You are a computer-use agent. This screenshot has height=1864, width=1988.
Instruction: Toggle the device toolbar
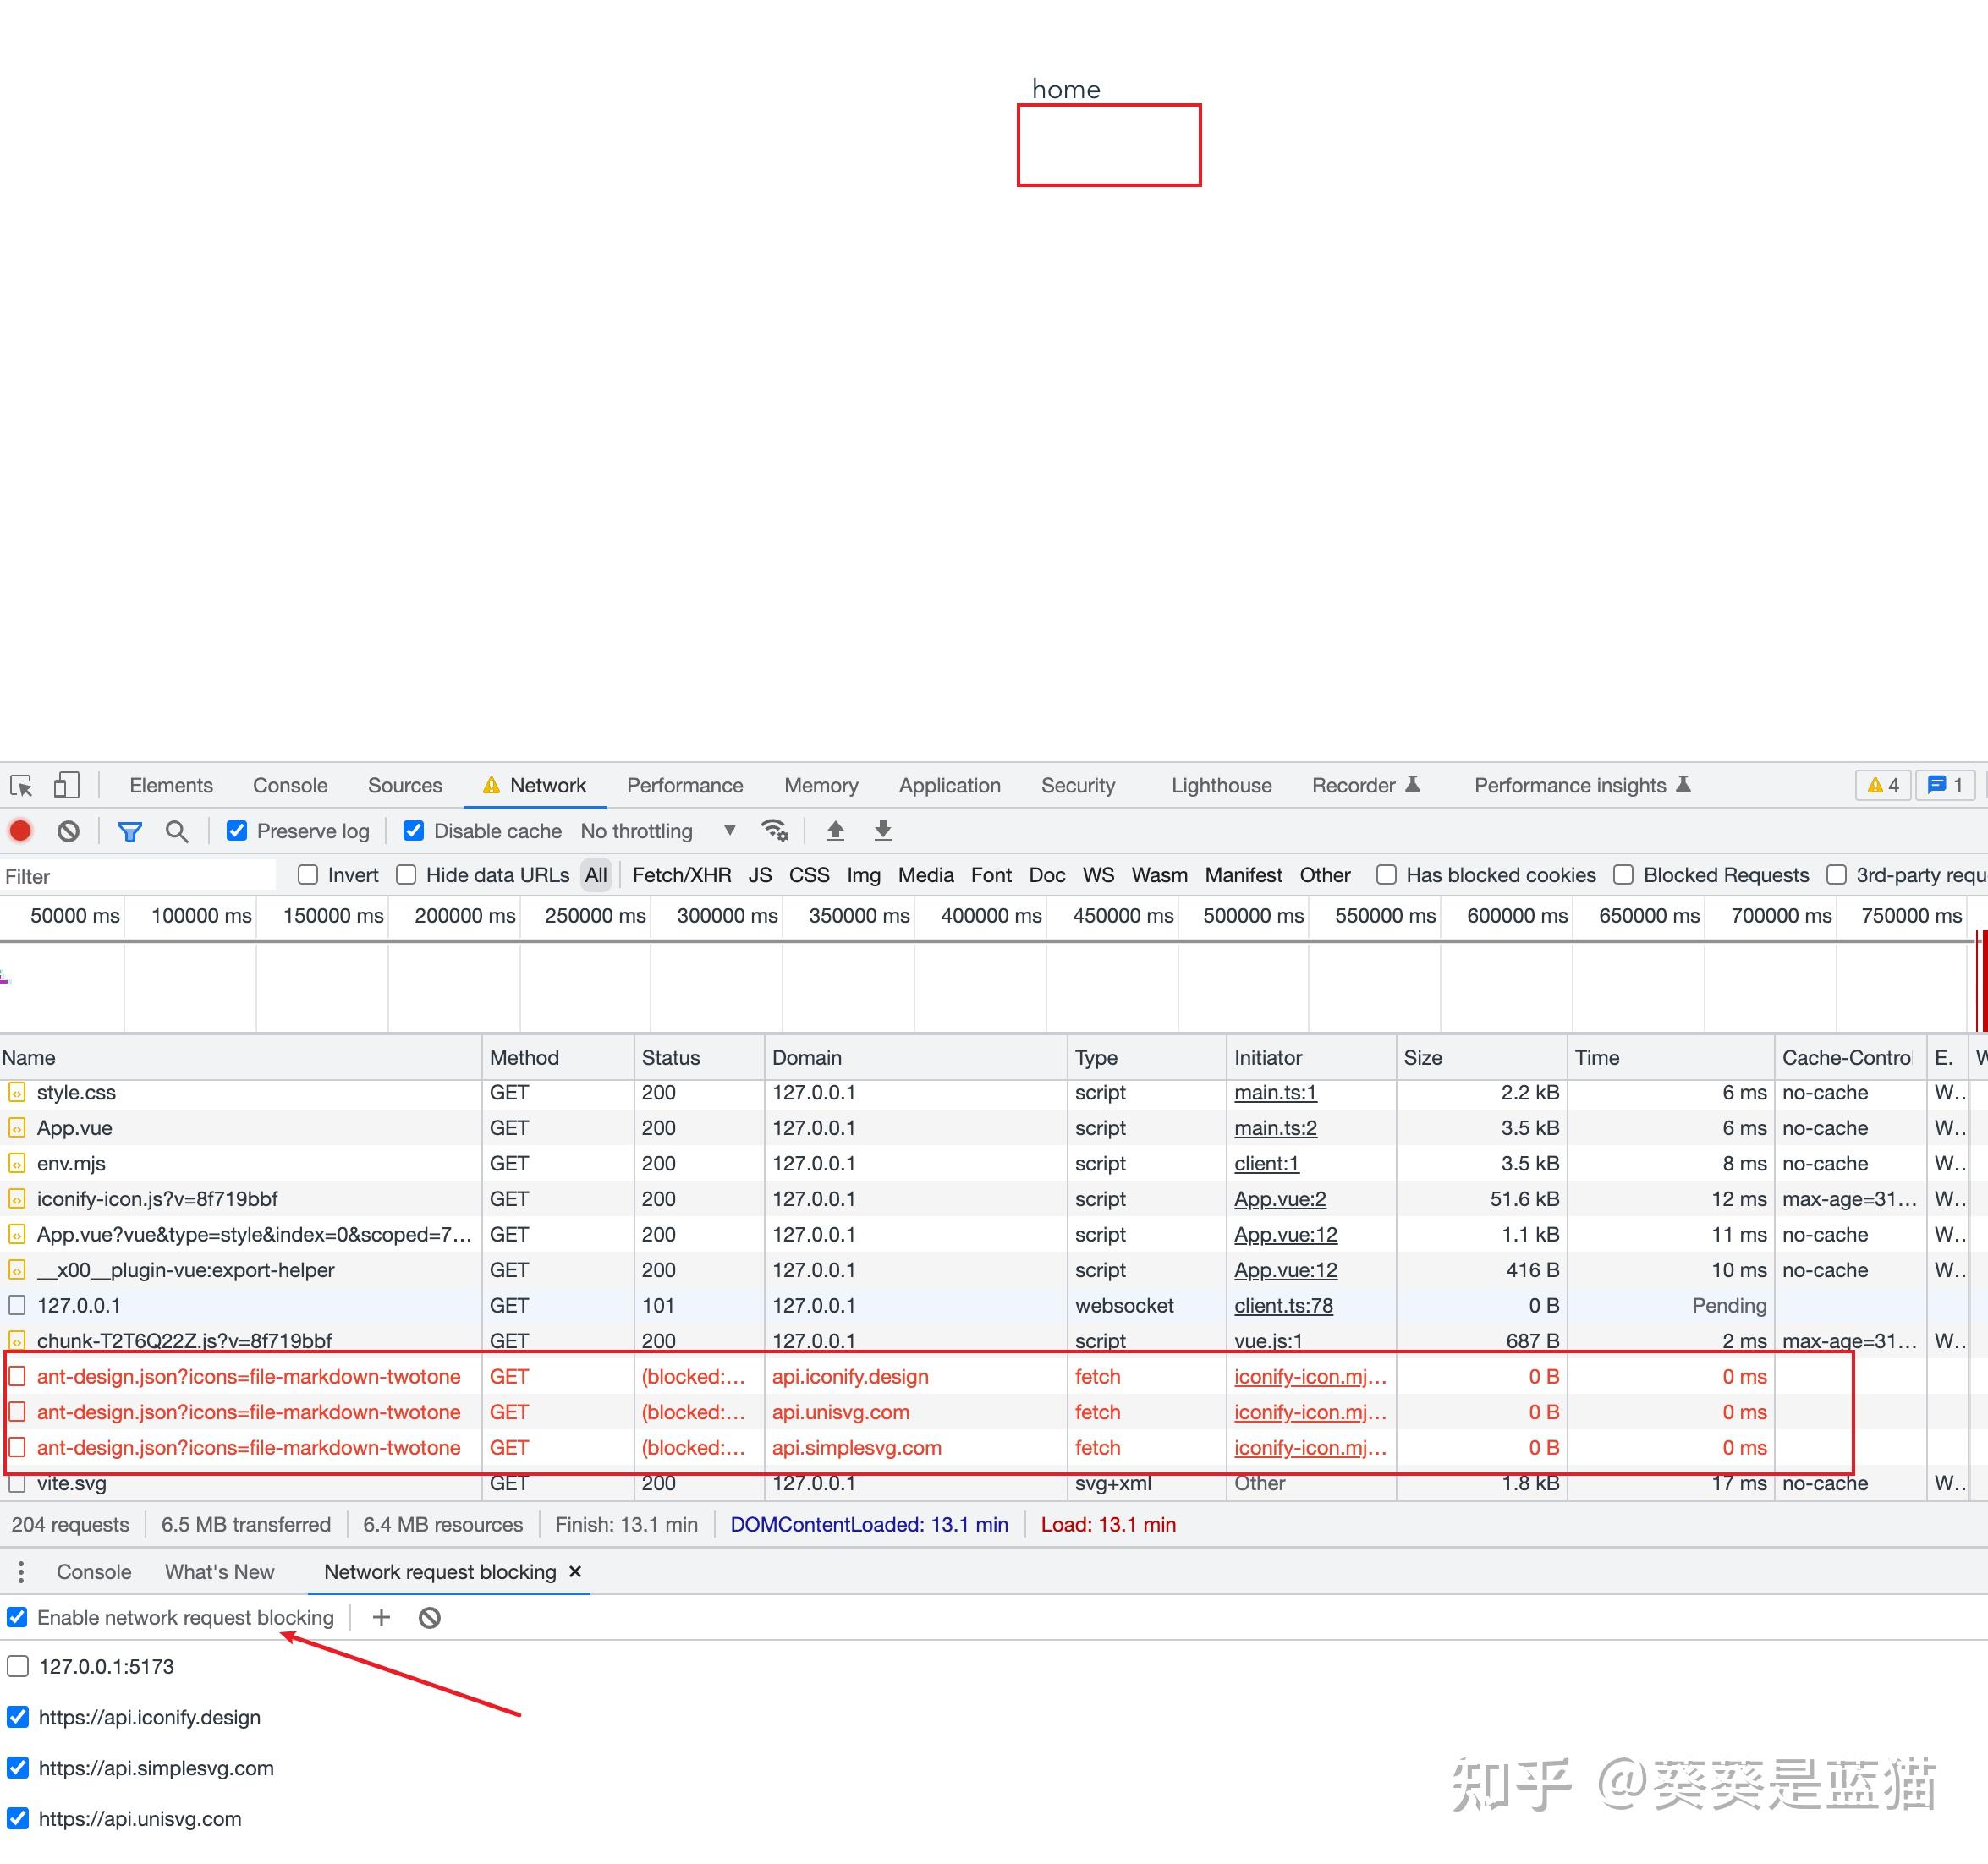pos(64,786)
